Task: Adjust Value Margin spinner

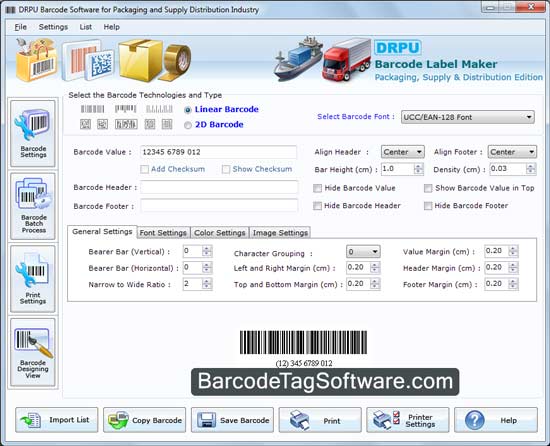Action: [513, 251]
